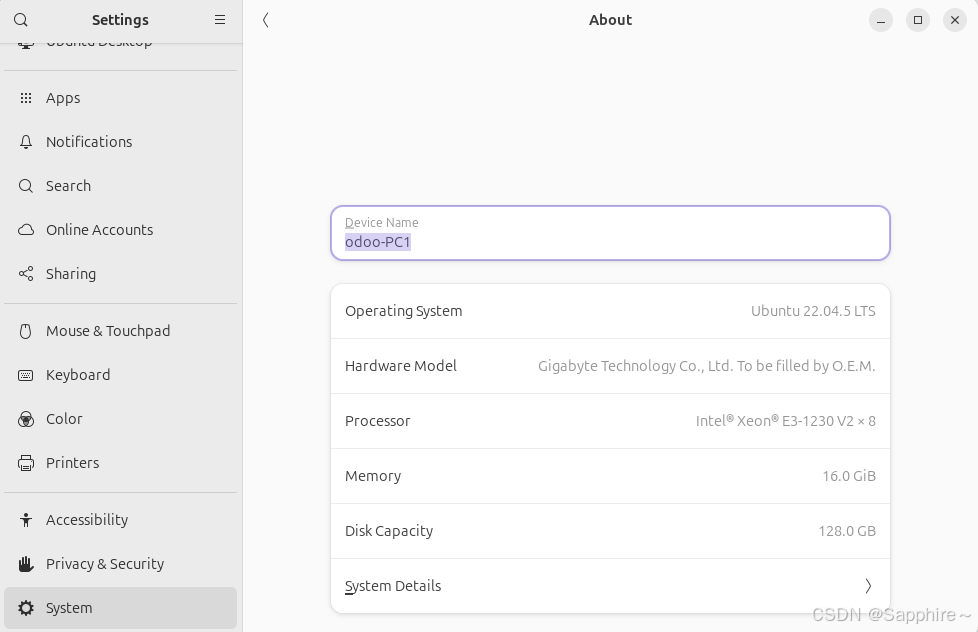Click the Color icon in sidebar
The height and width of the screenshot is (632, 978).
click(x=26, y=419)
